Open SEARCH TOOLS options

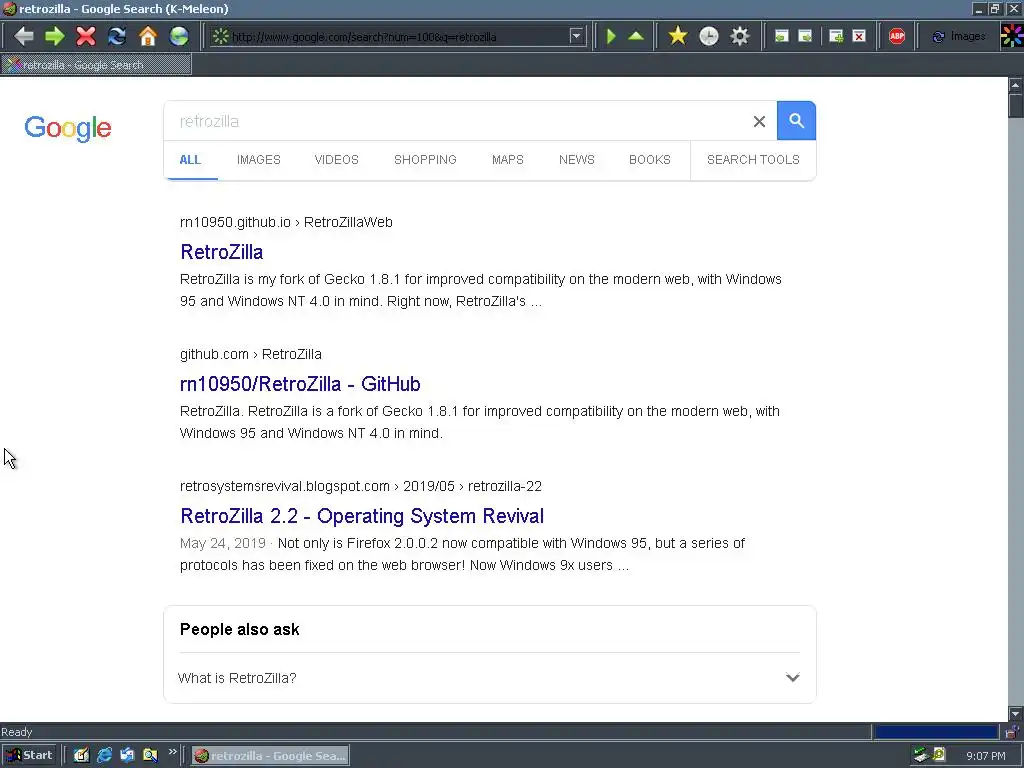(x=753, y=160)
